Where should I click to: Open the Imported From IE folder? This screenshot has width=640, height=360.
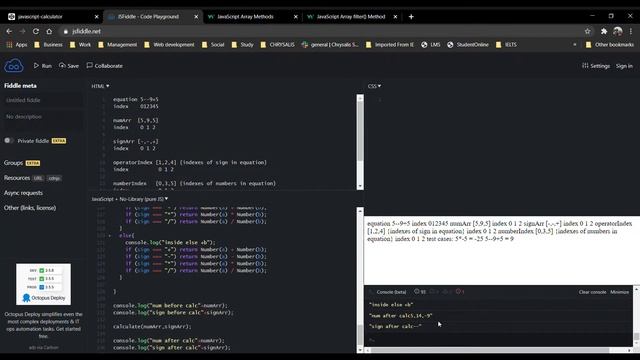click(x=390, y=44)
